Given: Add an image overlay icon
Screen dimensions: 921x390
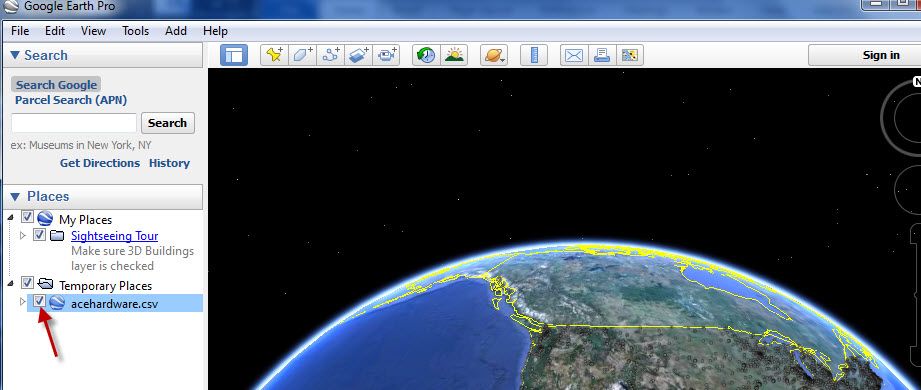Looking at the screenshot, I should point(358,55).
